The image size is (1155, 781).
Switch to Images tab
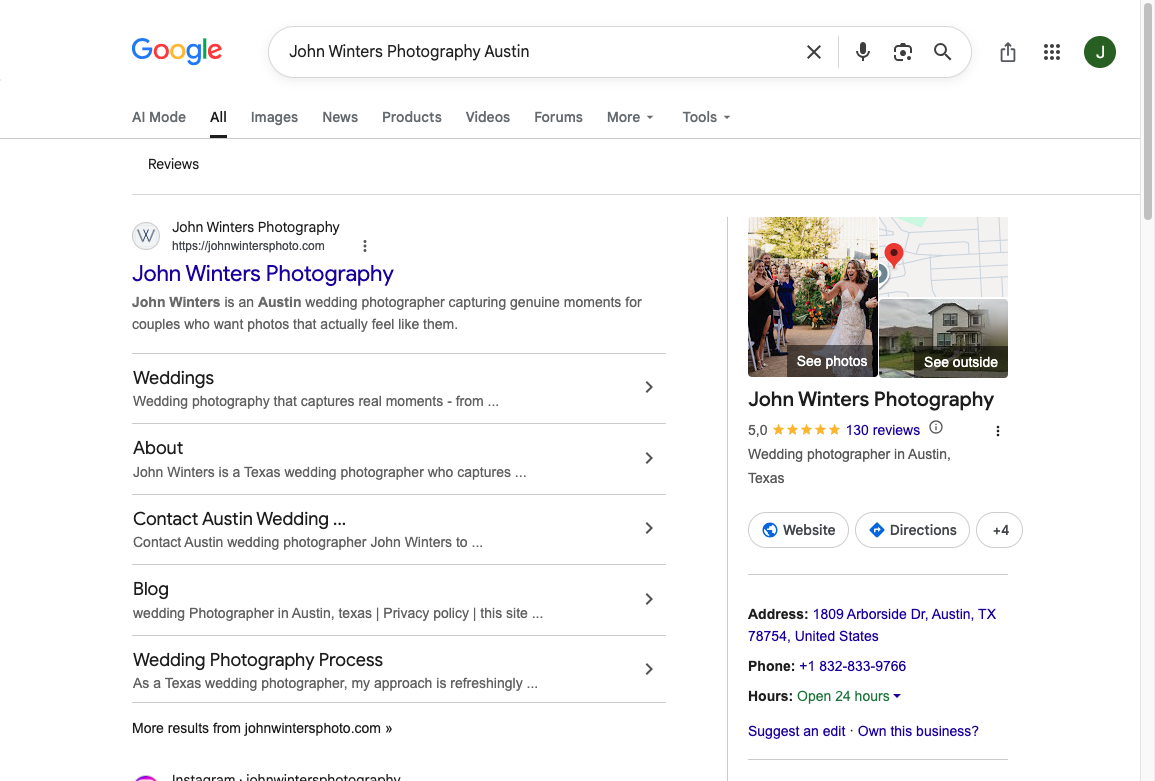click(x=274, y=117)
